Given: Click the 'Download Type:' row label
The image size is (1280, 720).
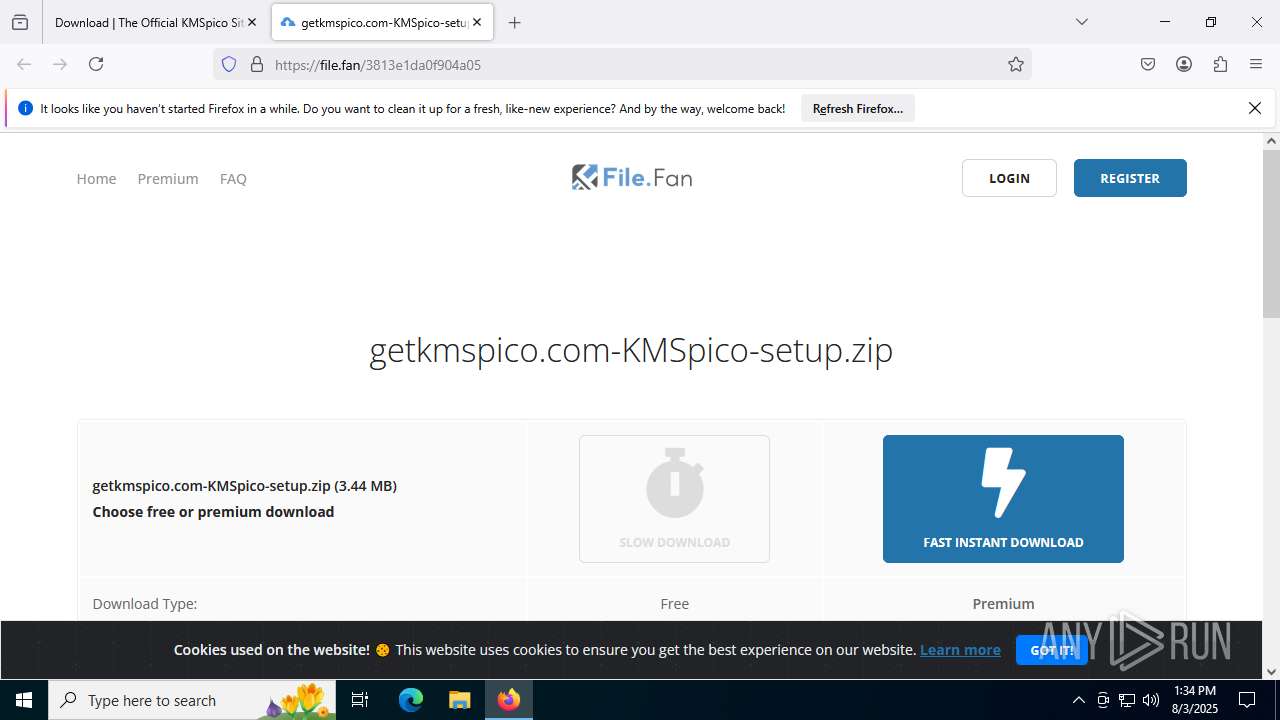Looking at the screenshot, I should tap(145, 603).
